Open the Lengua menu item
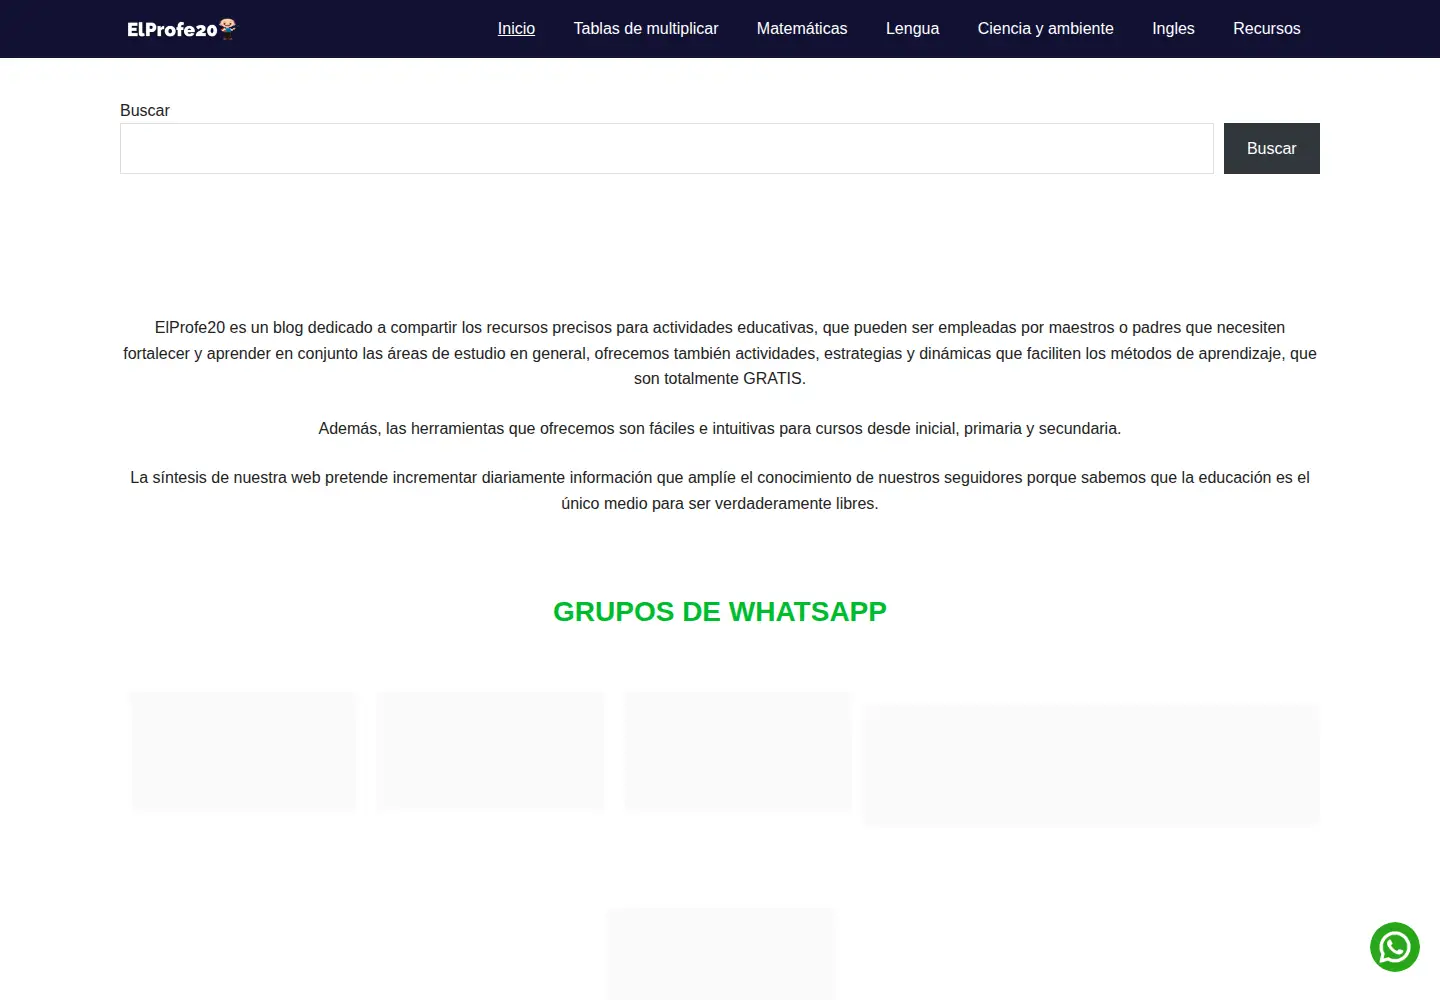This screenshot has width=1440, height=1000. [x=912, y=29]
